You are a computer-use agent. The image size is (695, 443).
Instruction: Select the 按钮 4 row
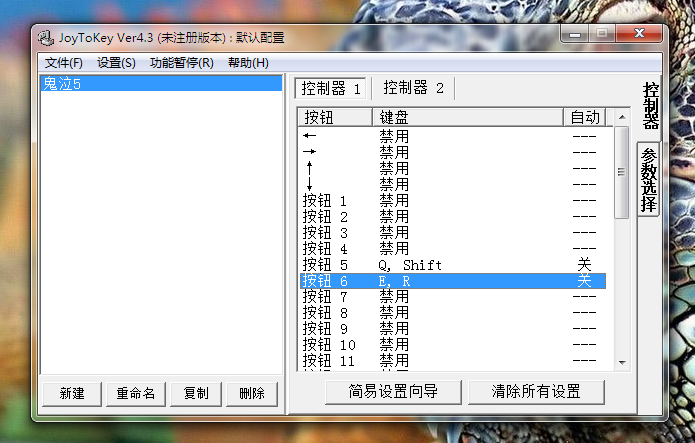click(453, 248)
